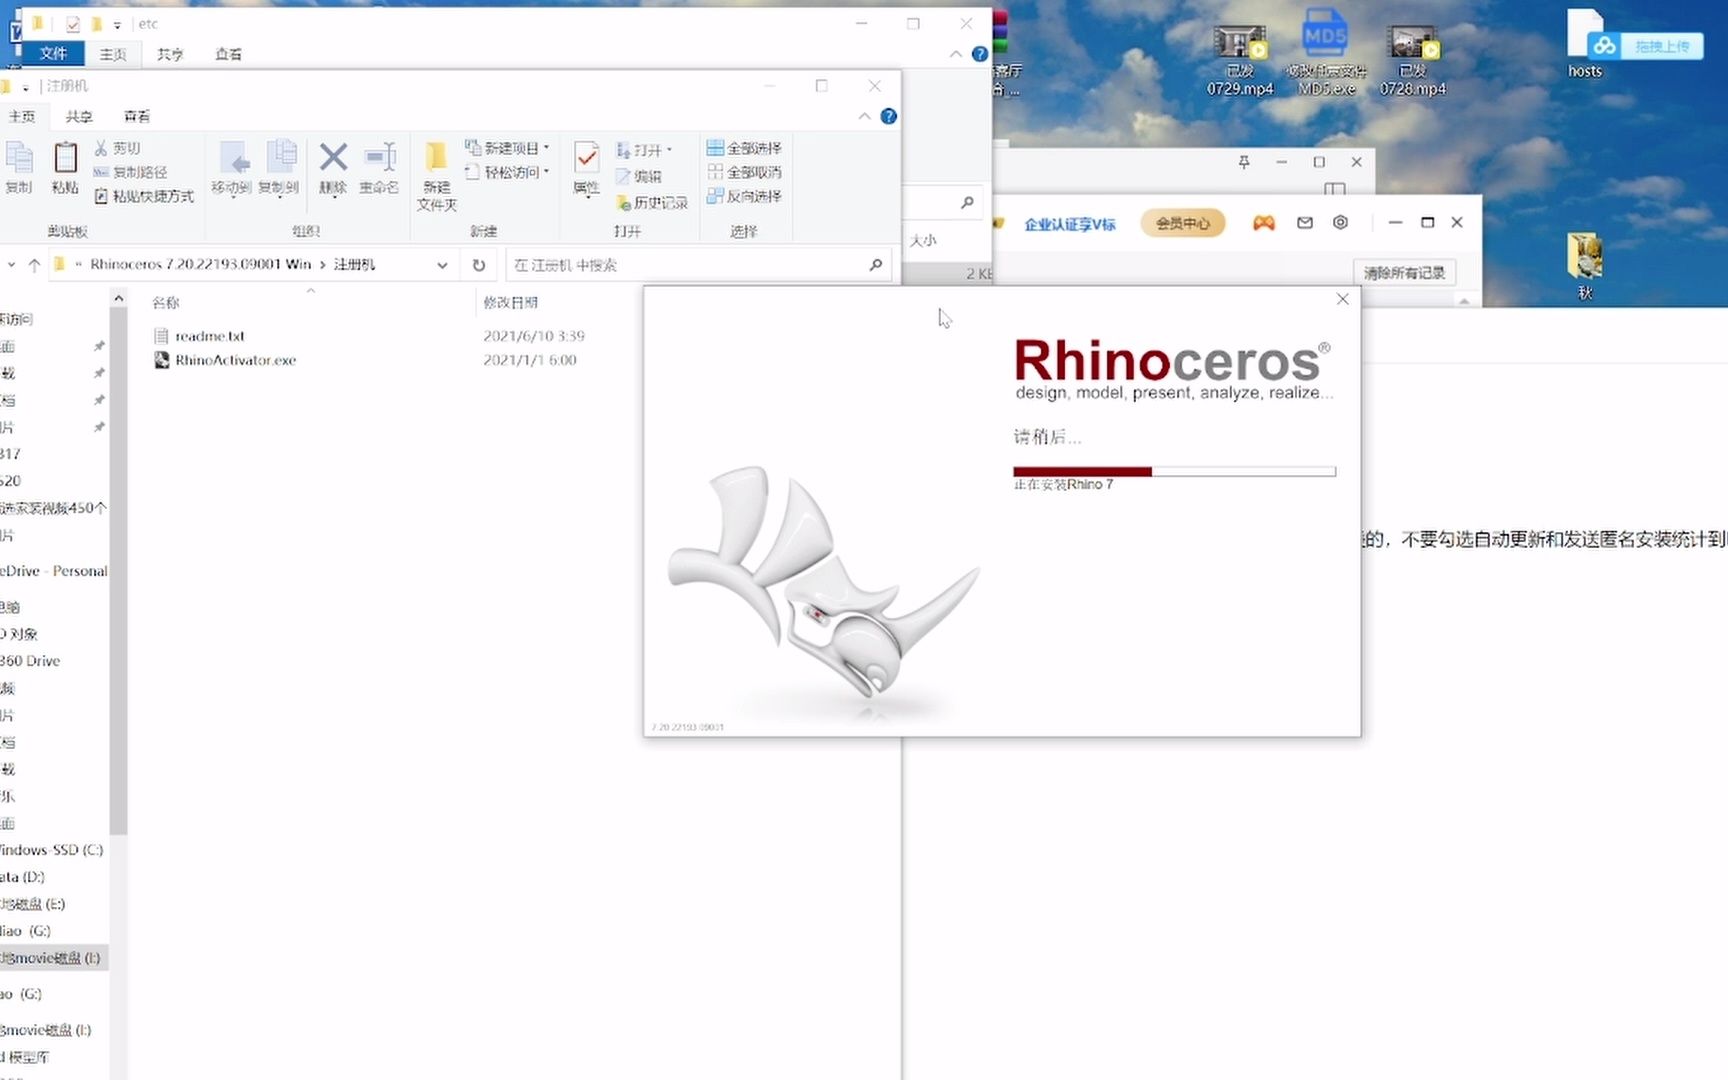Open recent locations dropdown arrow left of up-arrow
The image size is (1728, 1080).
point(12,265)
